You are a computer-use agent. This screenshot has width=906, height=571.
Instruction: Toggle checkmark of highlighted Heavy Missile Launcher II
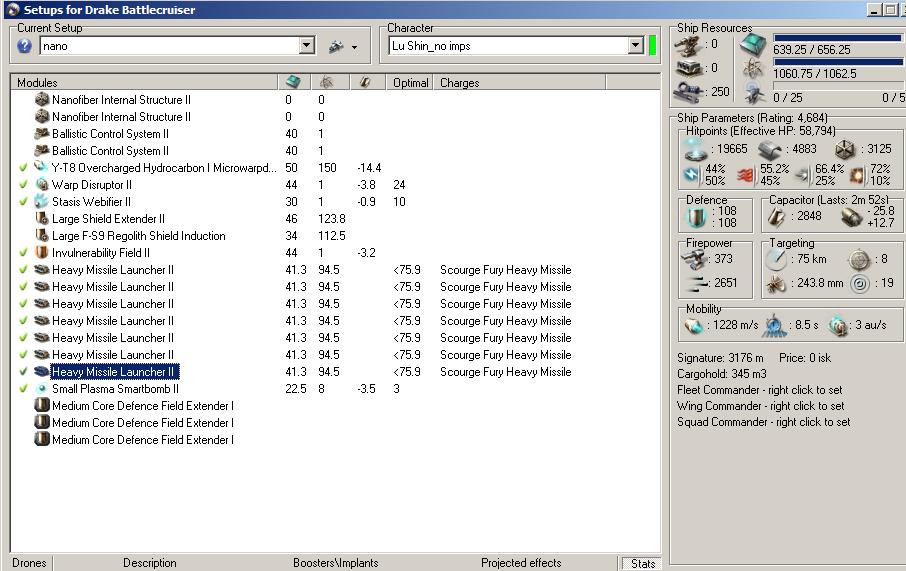coord(23,372)
